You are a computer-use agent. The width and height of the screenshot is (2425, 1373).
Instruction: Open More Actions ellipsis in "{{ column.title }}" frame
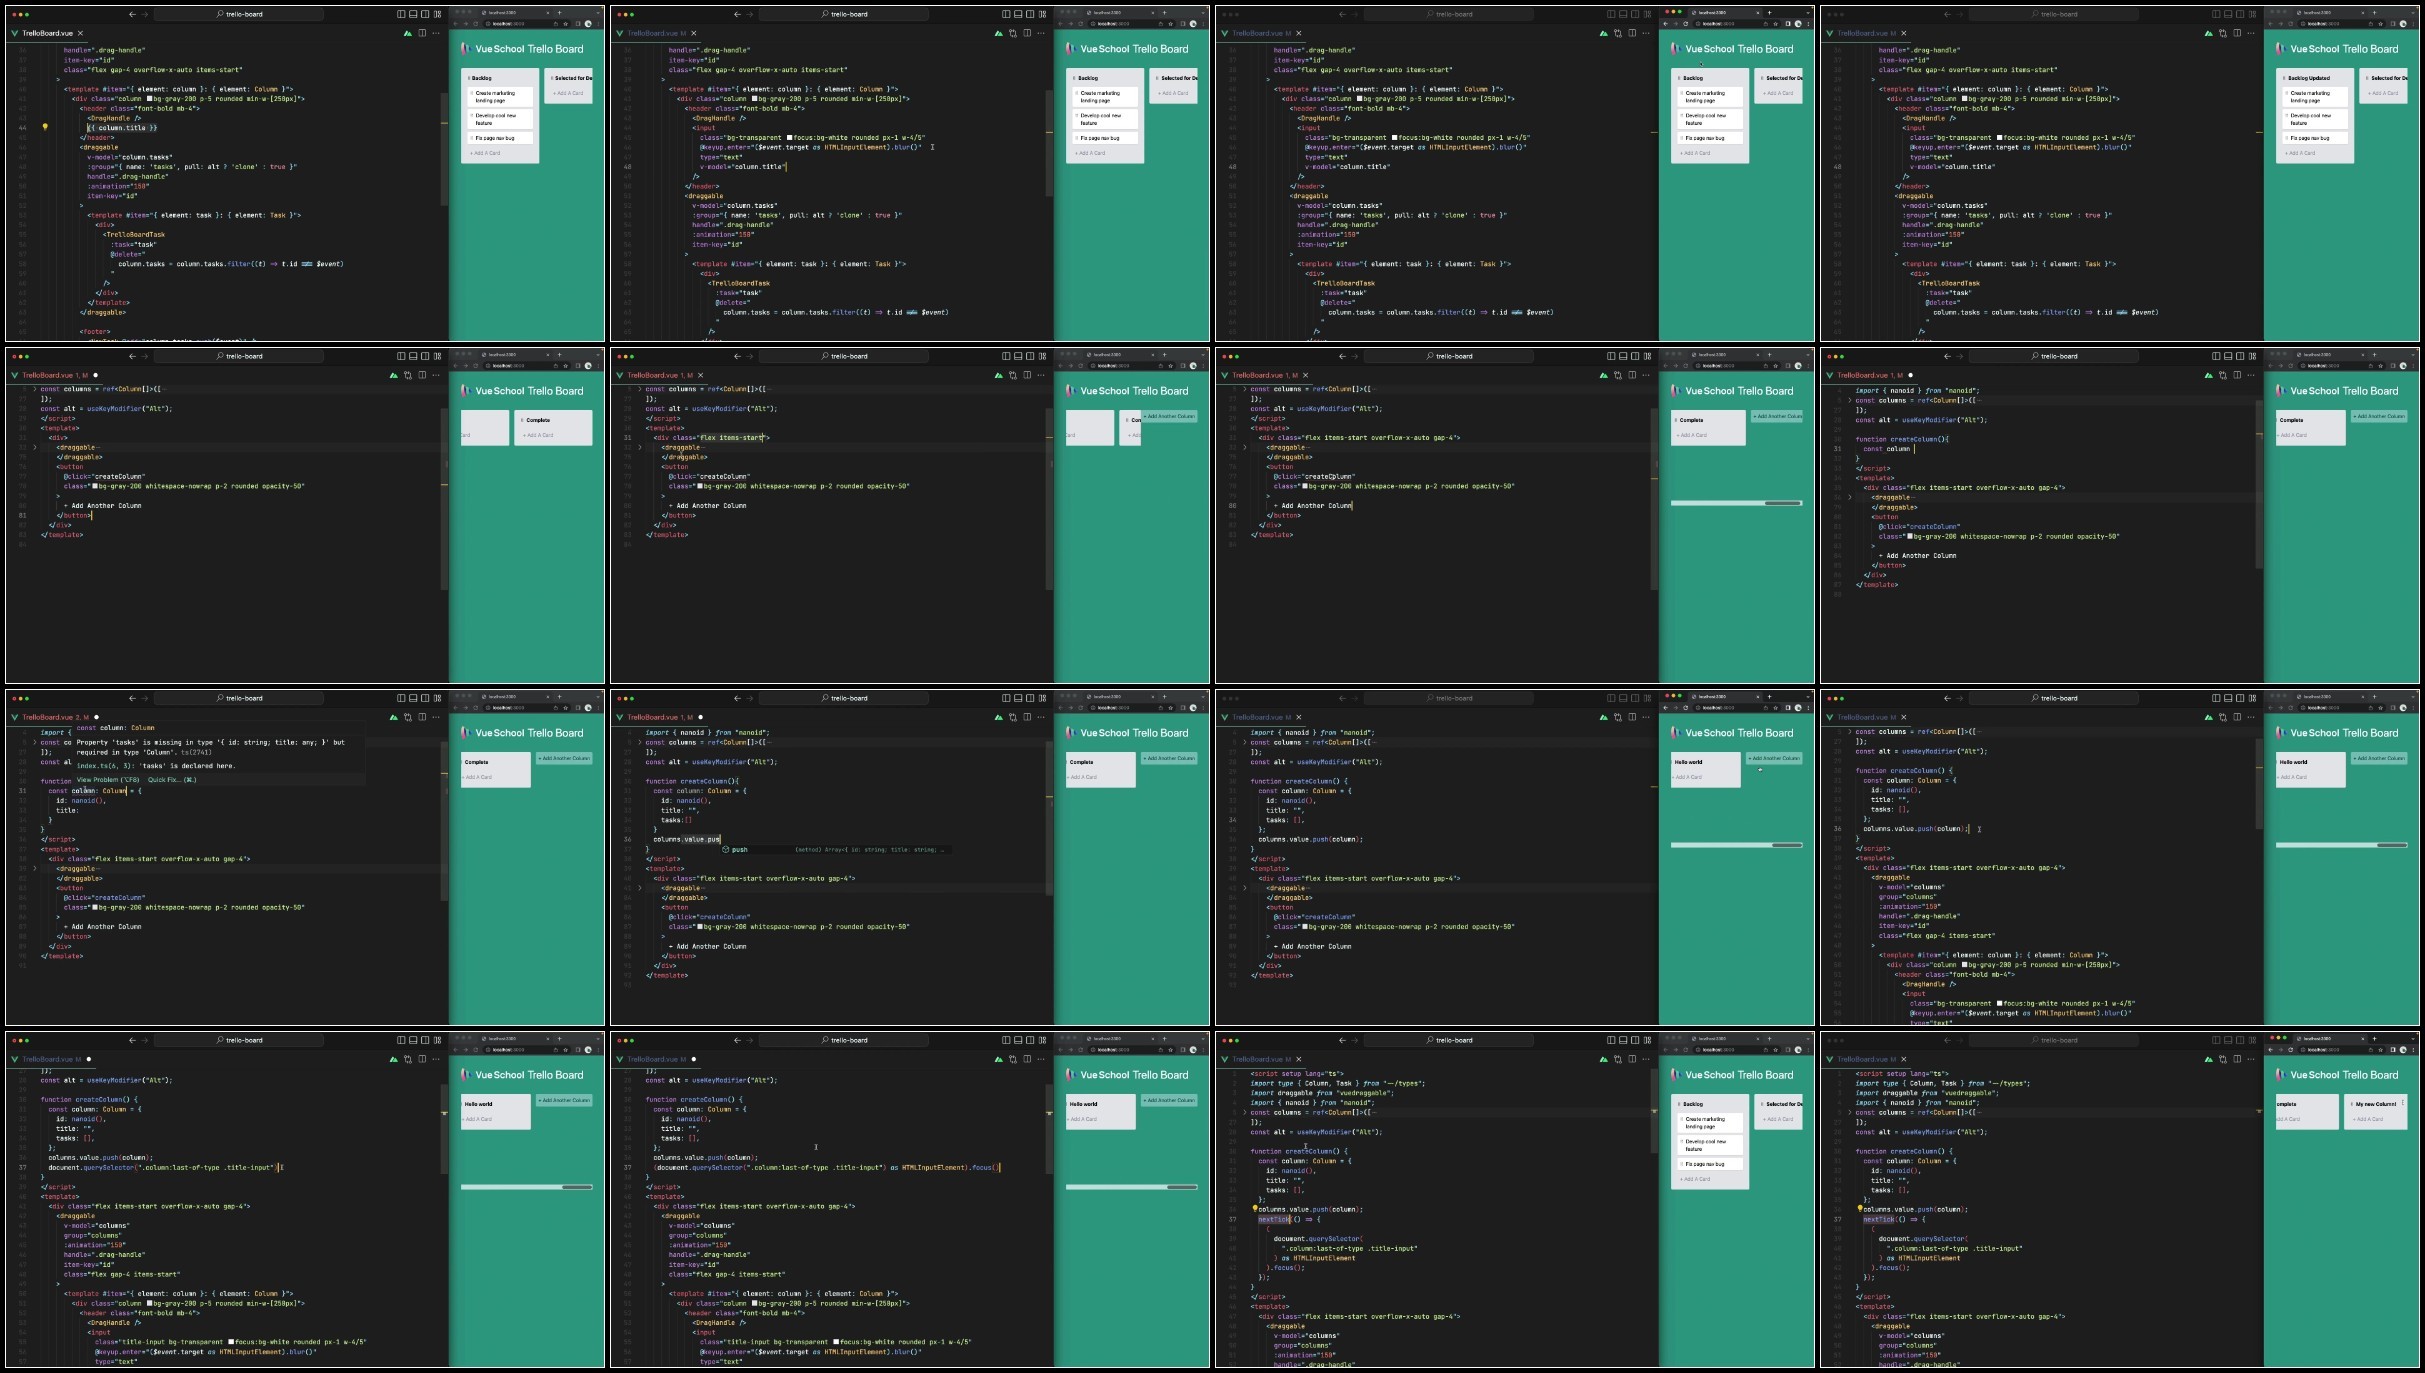click(x=436, y=33)
